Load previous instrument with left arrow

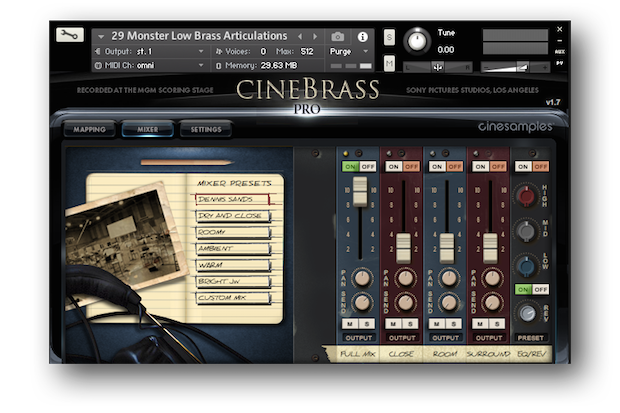point(300,36)
